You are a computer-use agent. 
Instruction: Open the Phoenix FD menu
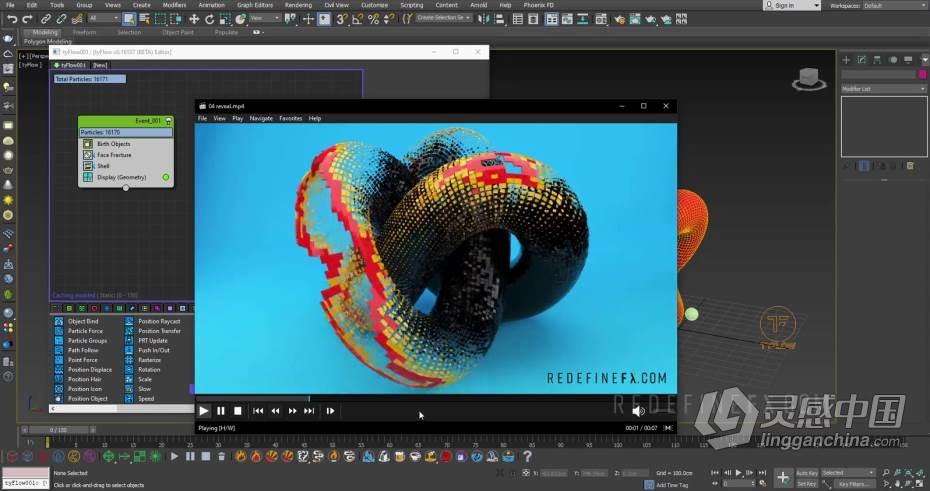539,5
